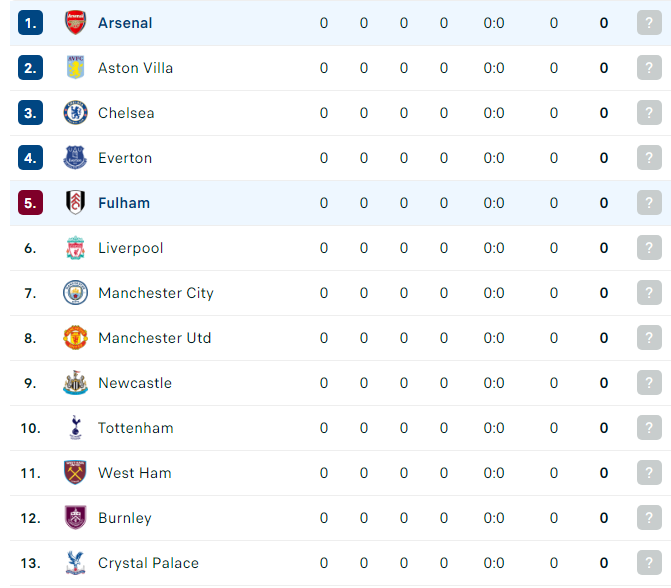671x588 pixels.
Task: Click the Tottenham cockerel logo
Action: tap(75, 428)
